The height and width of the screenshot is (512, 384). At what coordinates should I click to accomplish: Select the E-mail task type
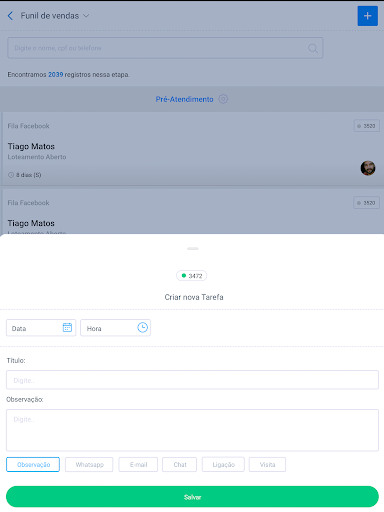pyautogui.click(x=138, y=464)
